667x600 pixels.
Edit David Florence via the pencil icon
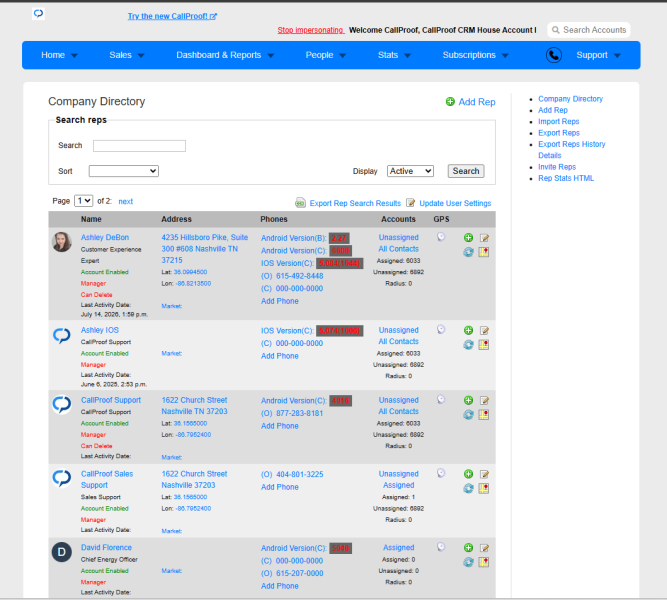[x=484, y=548]
